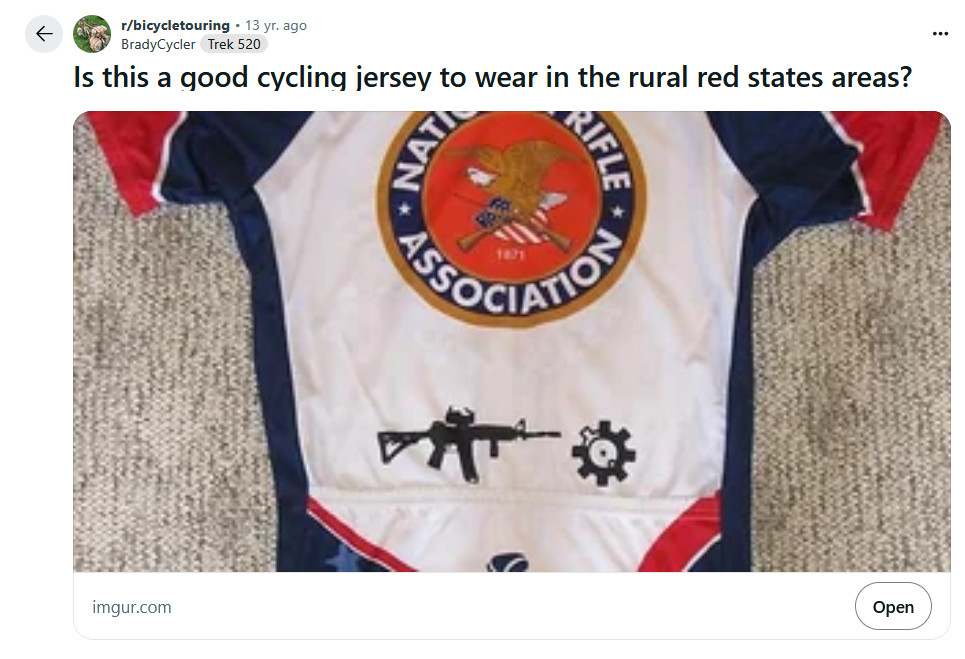Click the Open button for imgur link
The width and height of the screenshot is (965, 659).
coord(892,606)
